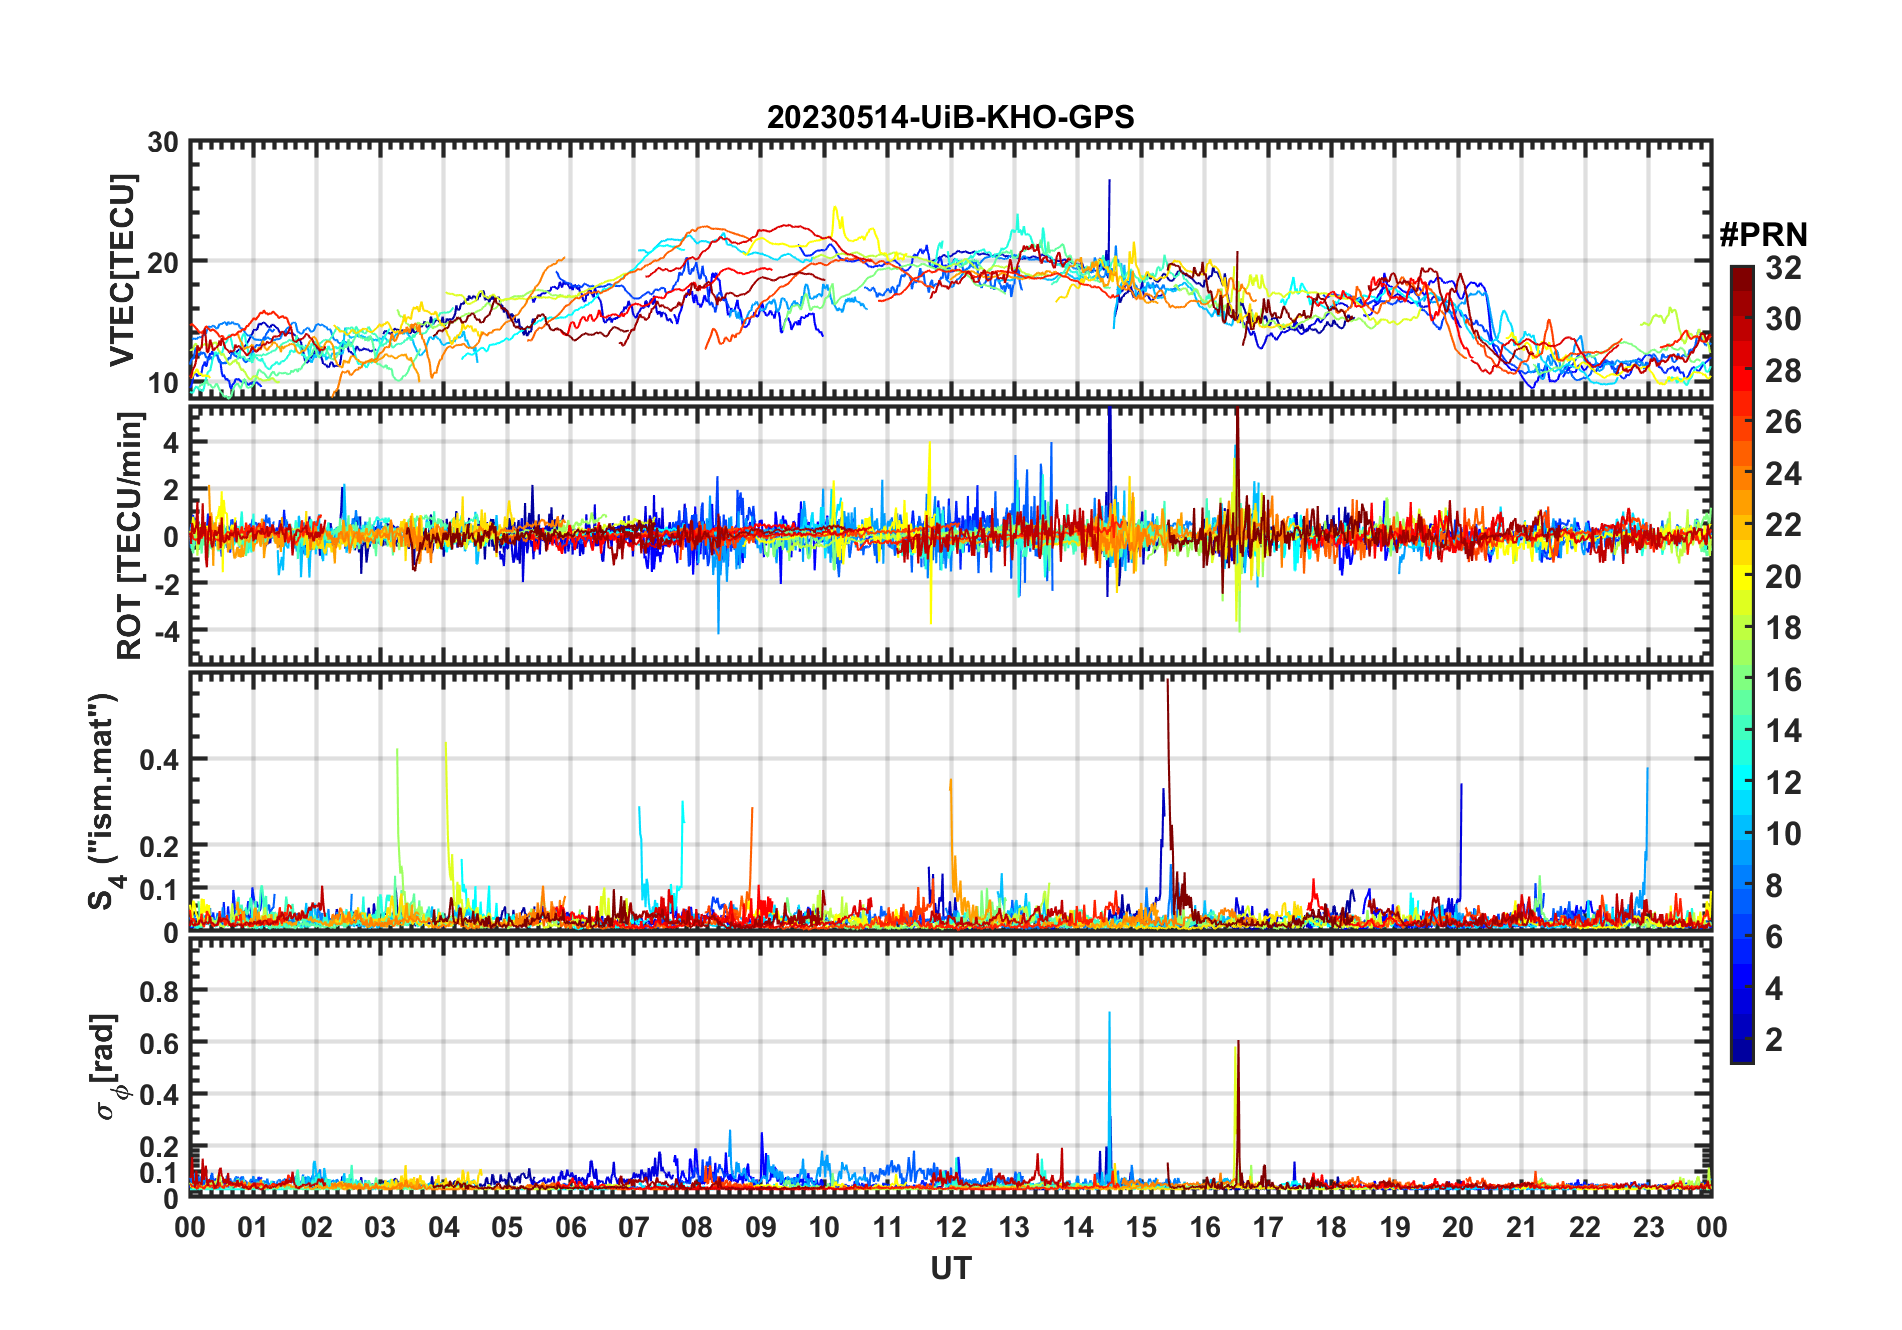
Task: Click x-axis tick label 06
Action: 571,1228
